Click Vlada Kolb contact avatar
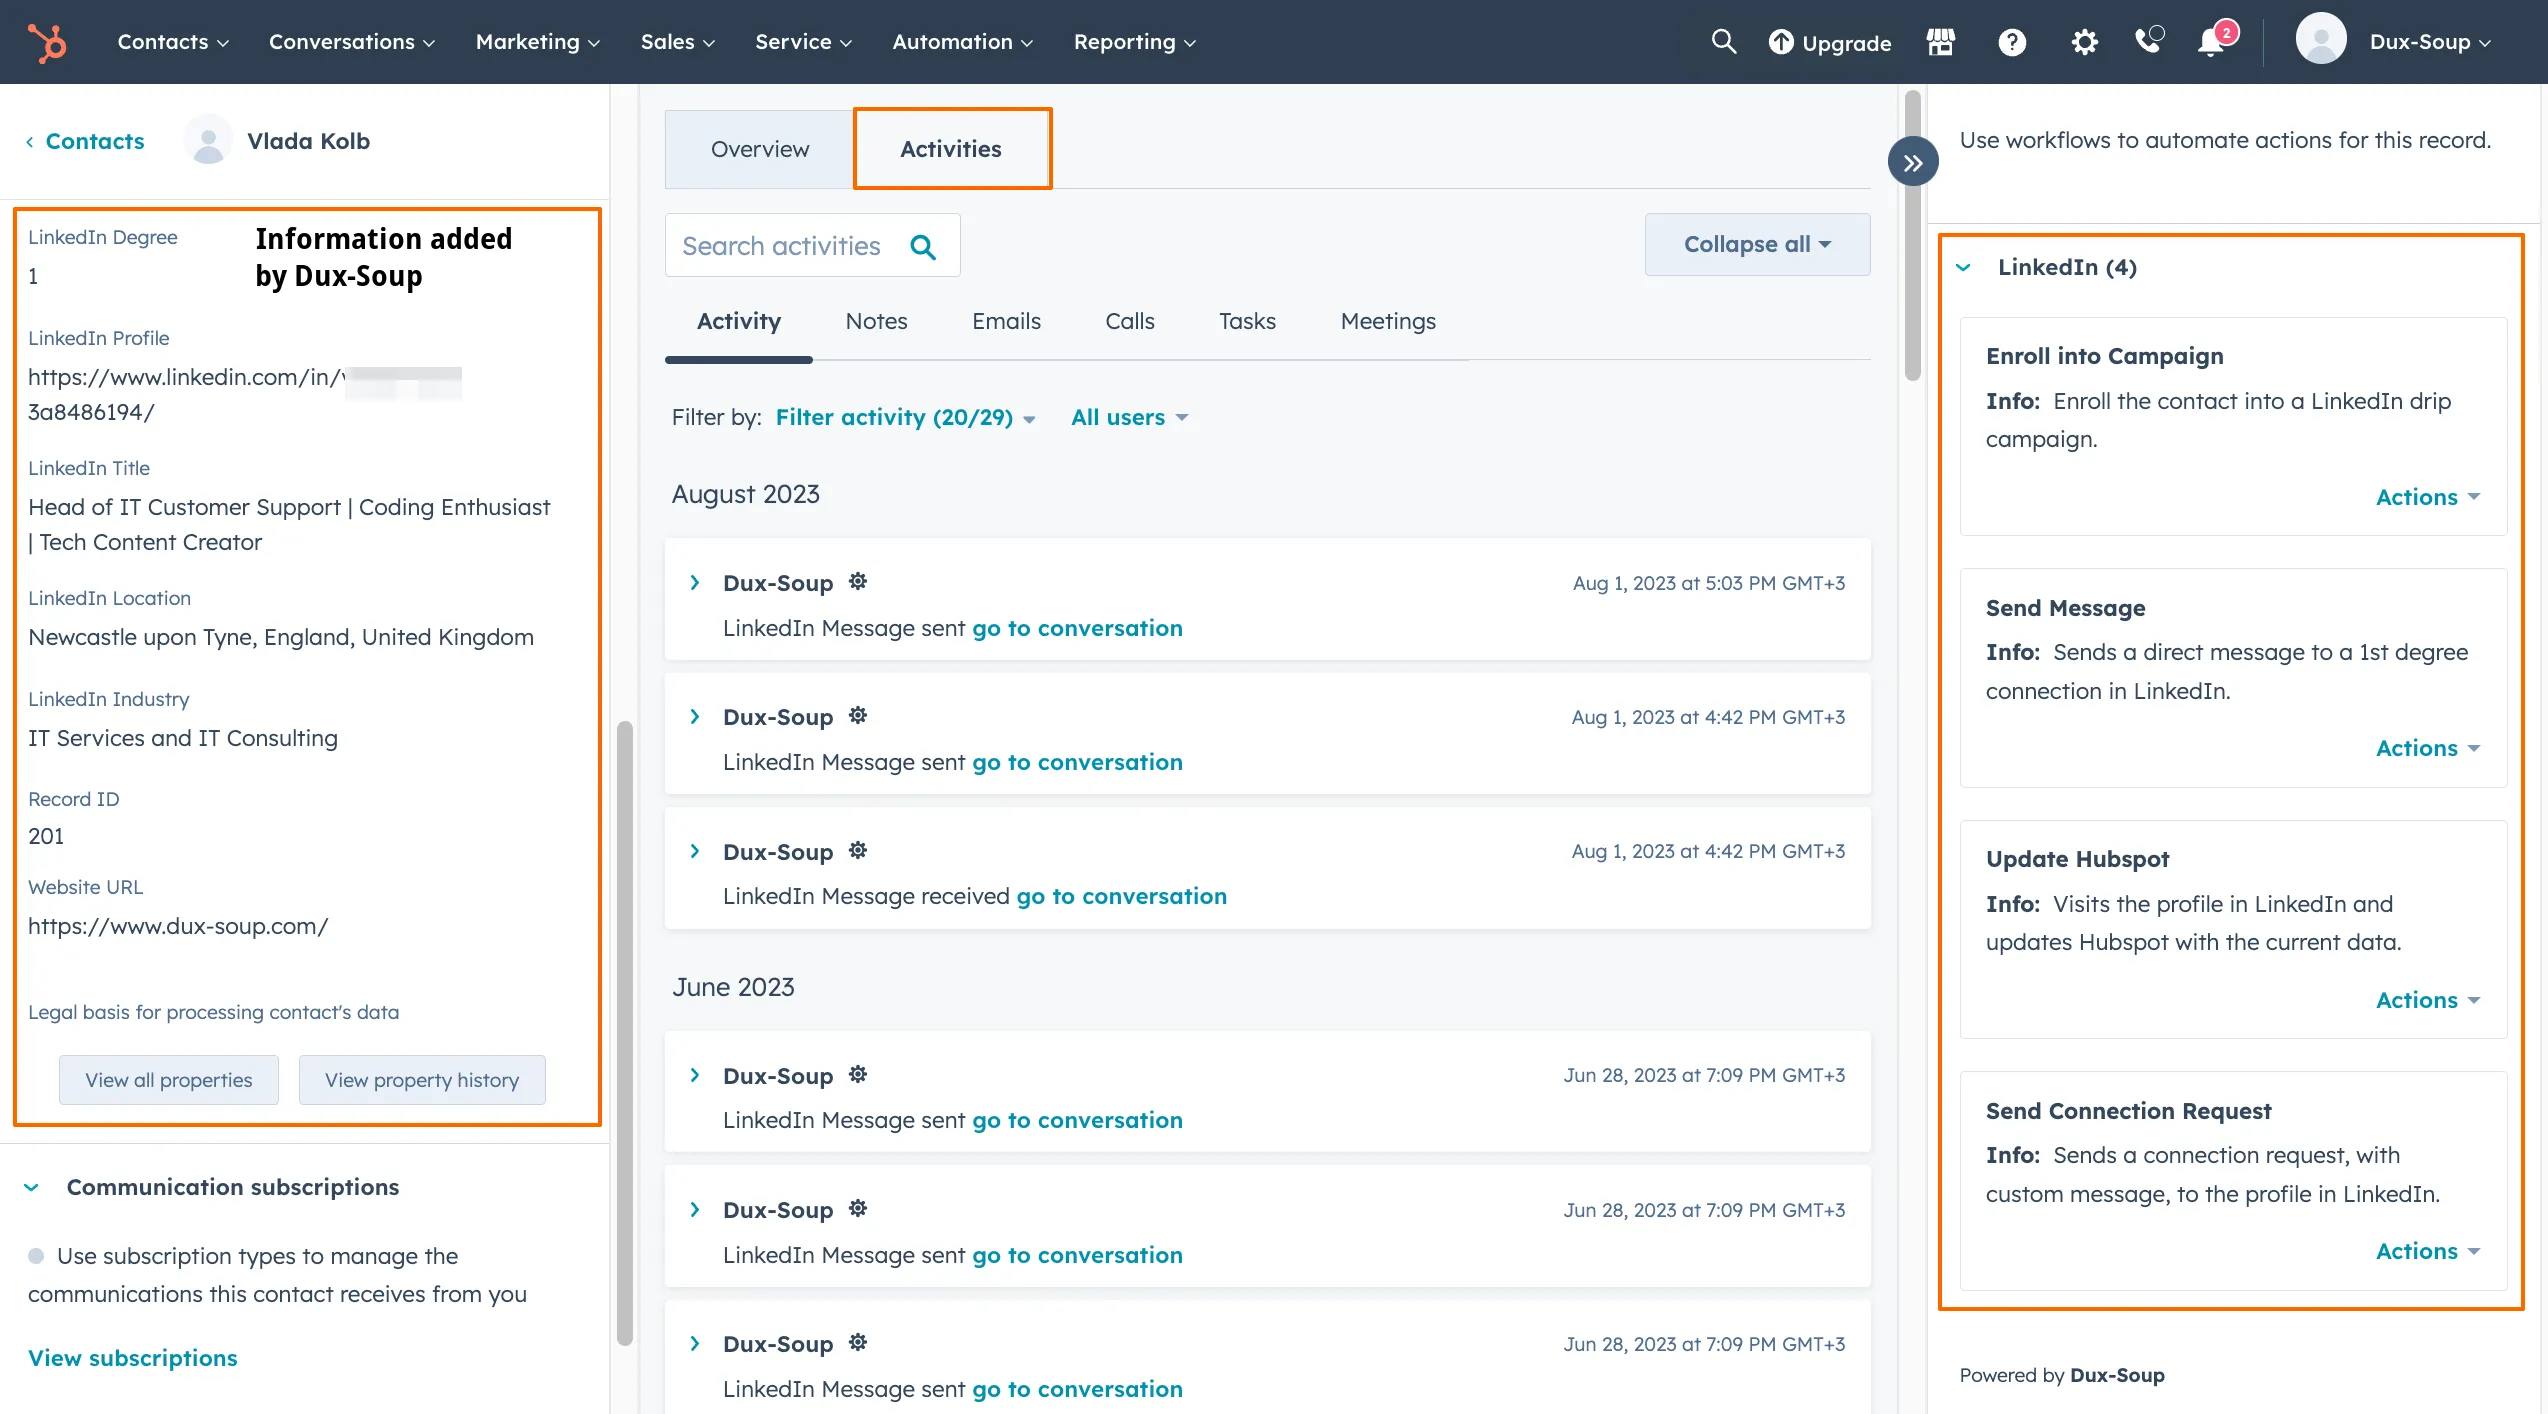Viewport: 2548px width, 1414px height. pyautogui.click(x=208, y=140)
